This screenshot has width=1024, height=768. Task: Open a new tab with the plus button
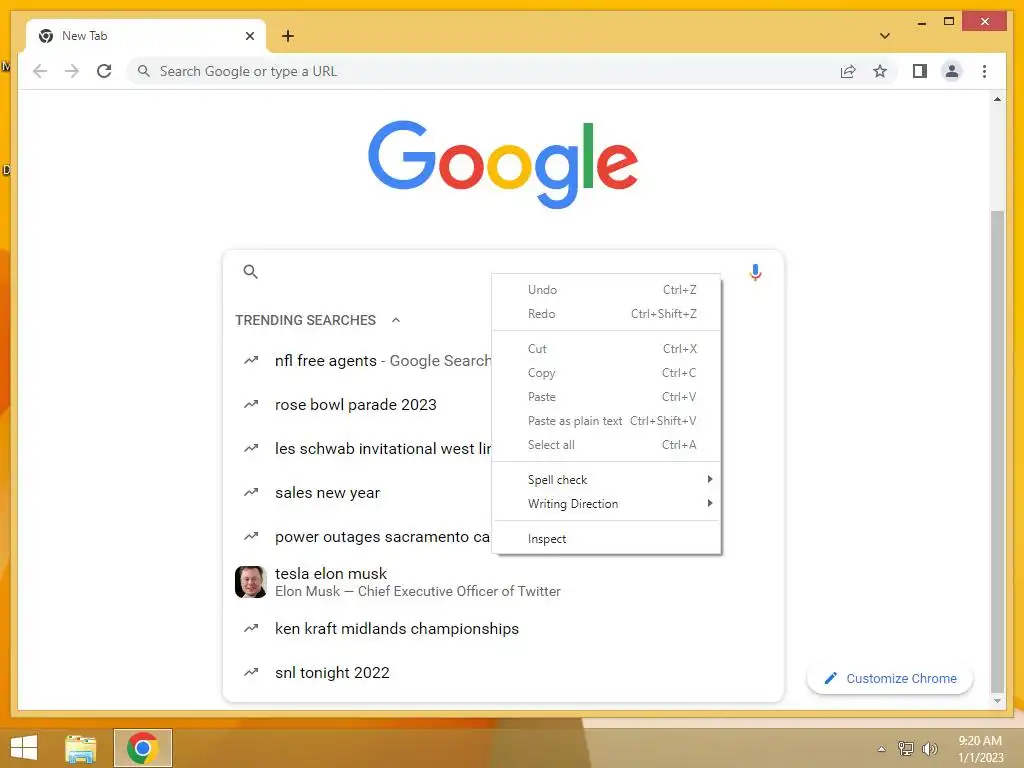click(287, 36)
